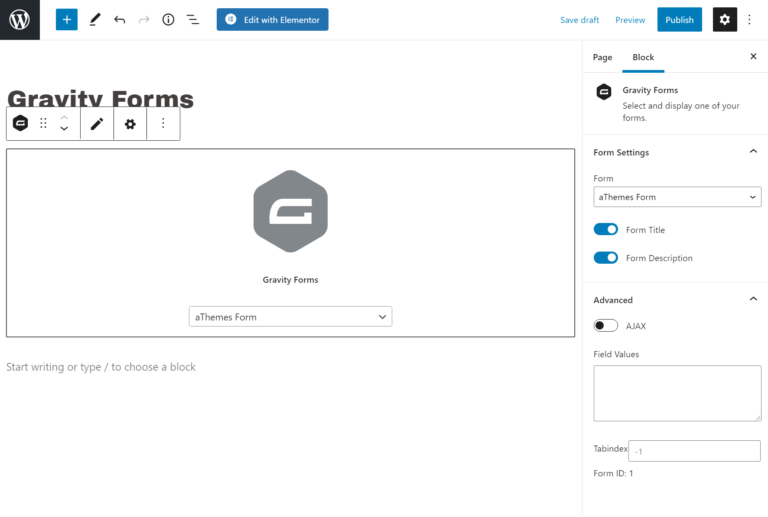The height and width of the screenshot is (517, 768).
Task: Select the pencil Tools icon in top bar
Action: [95, 20]
